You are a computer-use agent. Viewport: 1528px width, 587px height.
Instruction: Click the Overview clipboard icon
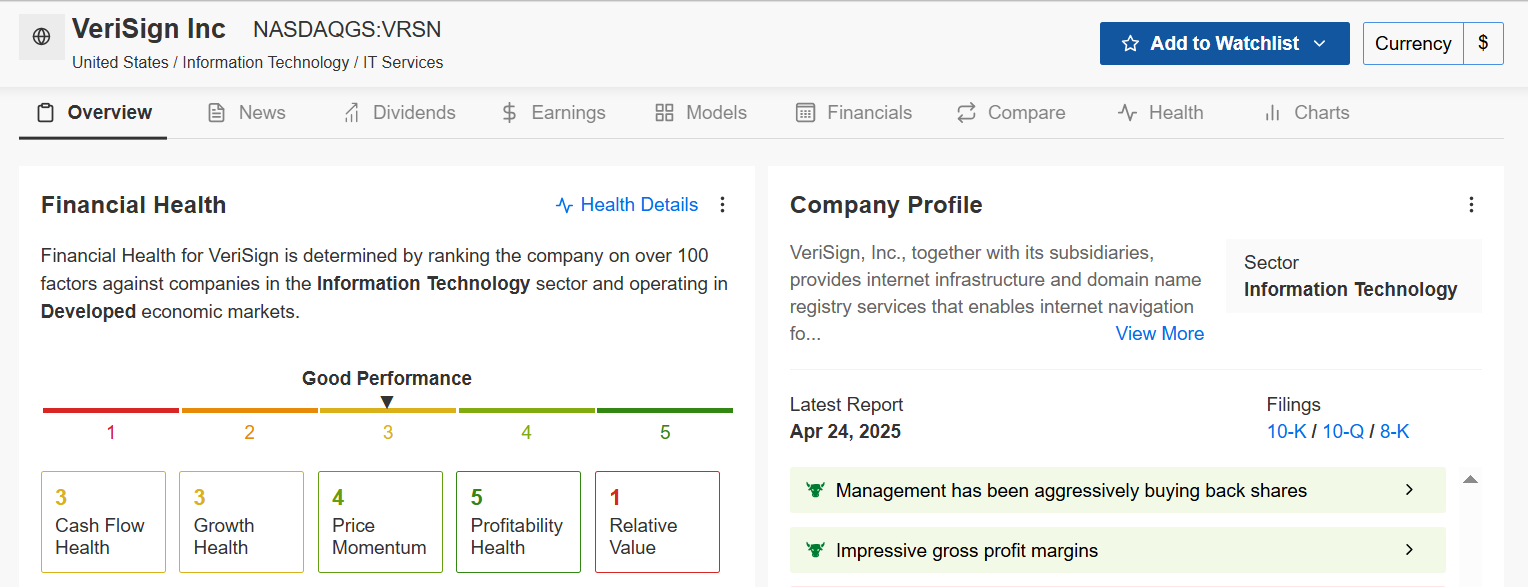click(45, 113)
